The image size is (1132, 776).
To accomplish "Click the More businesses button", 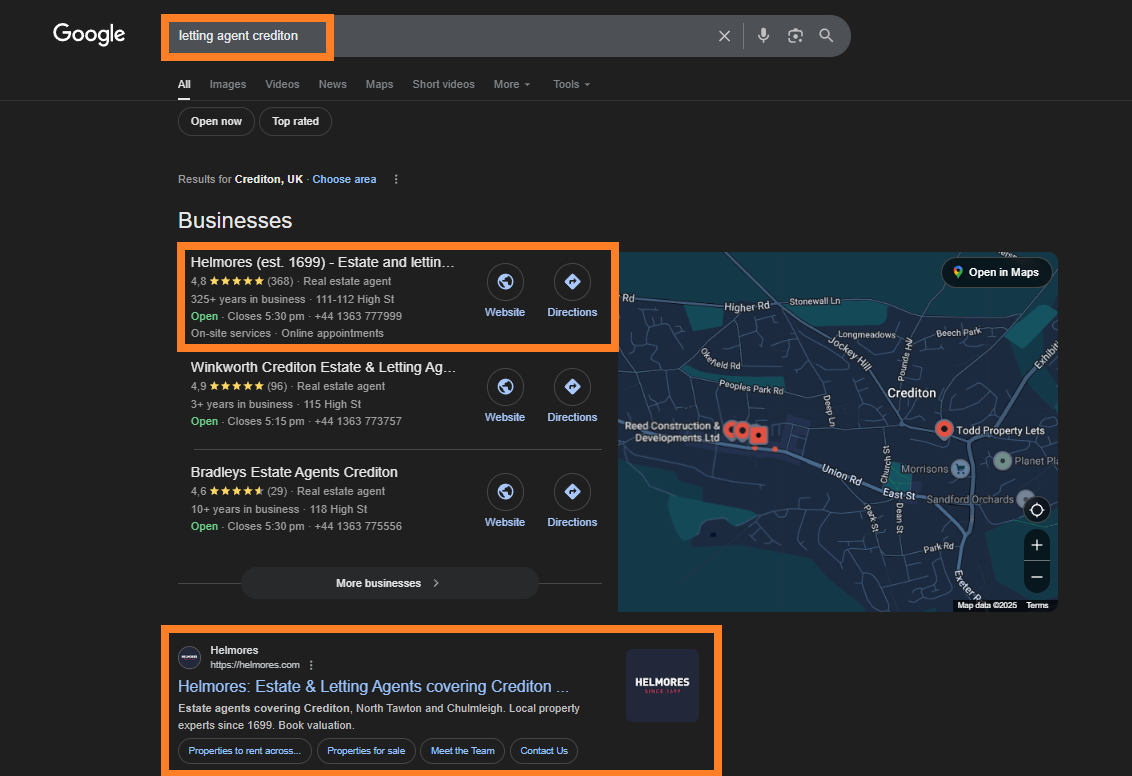I will coord(389,583).
